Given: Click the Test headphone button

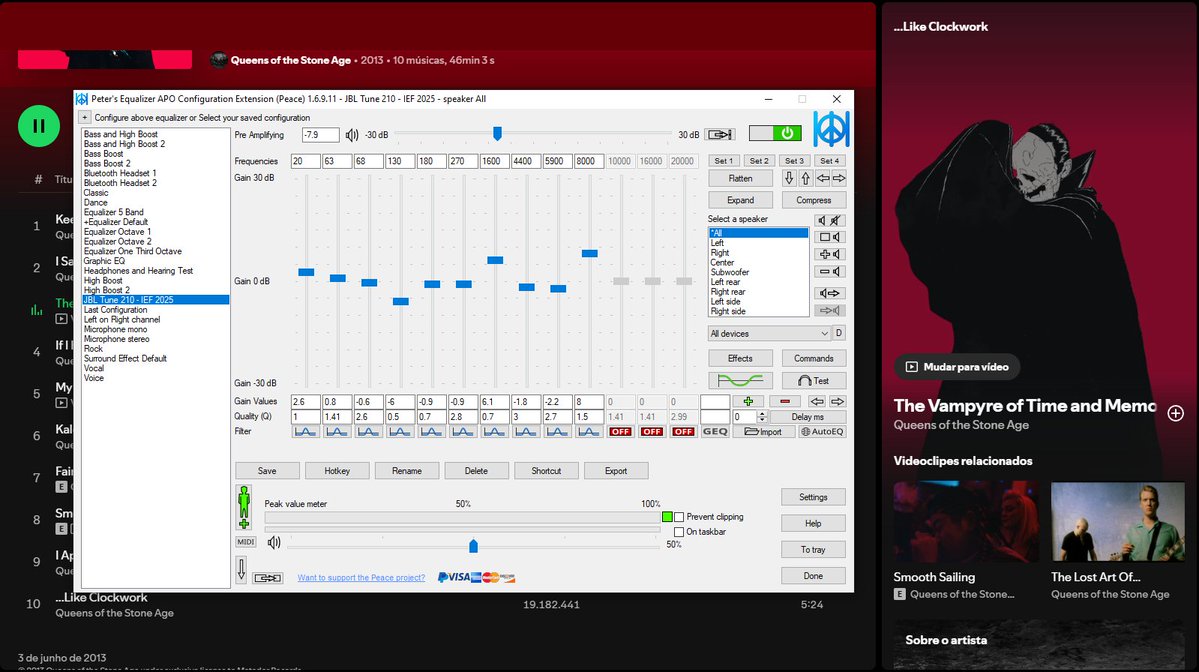Looking at the screenshot, I should 814,380.
